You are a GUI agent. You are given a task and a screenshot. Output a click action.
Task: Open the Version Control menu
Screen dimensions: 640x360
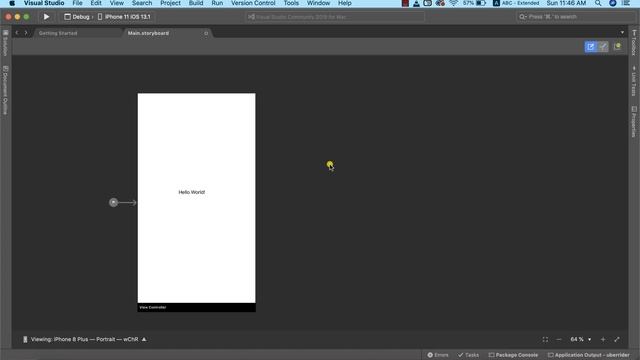(253, 3)
